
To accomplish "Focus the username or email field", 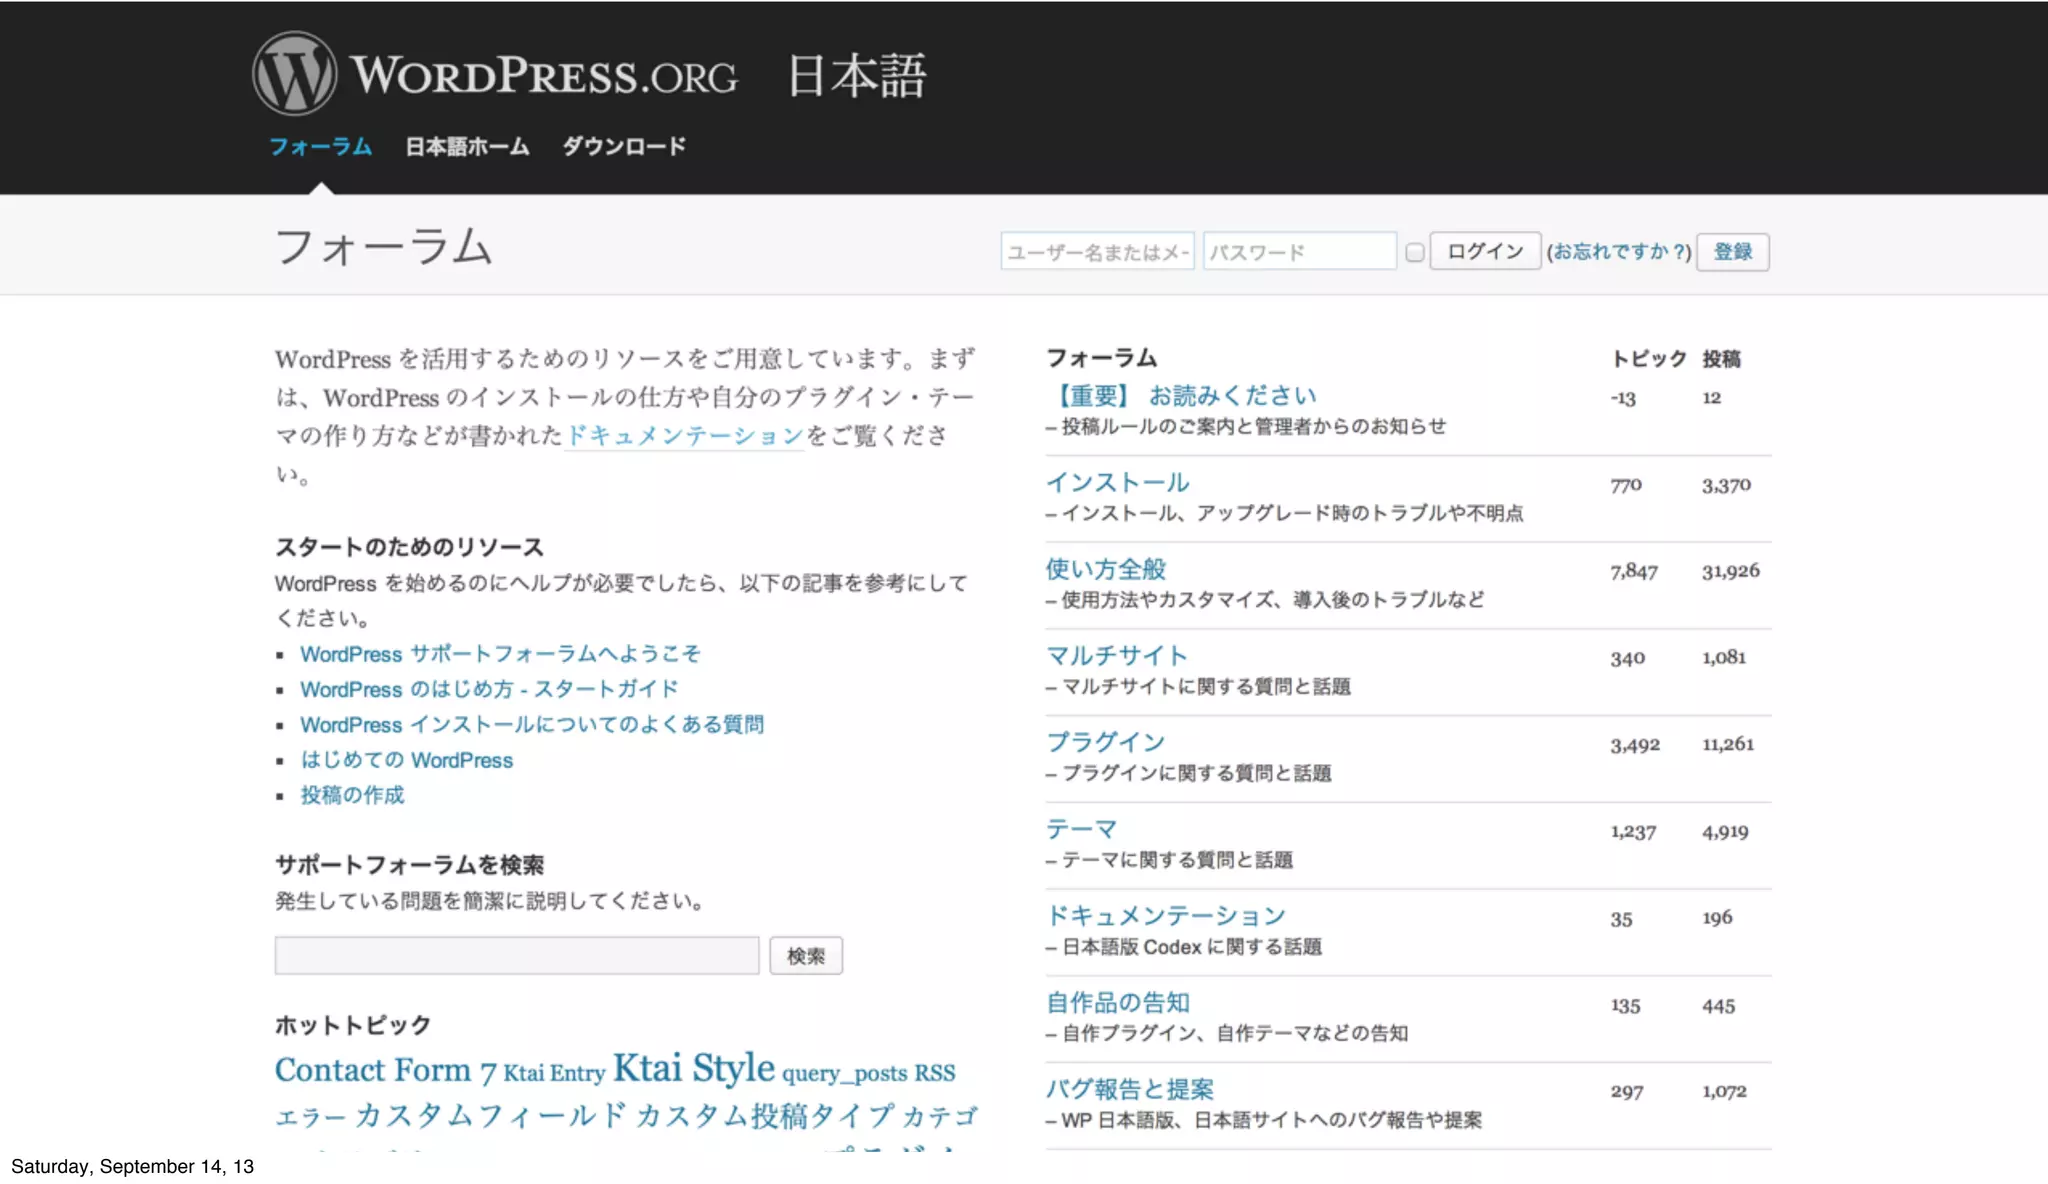I will 1097,252.
